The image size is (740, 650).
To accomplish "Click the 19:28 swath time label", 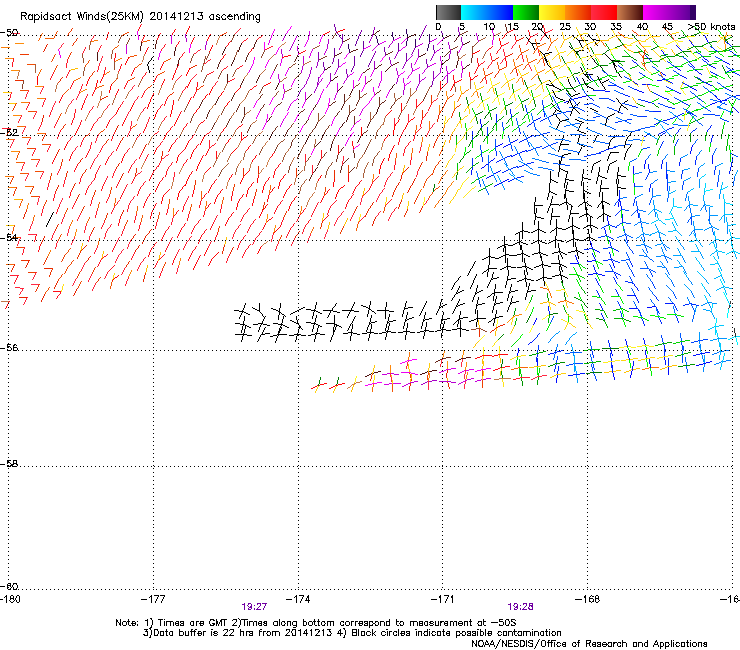I will (521, 607).
